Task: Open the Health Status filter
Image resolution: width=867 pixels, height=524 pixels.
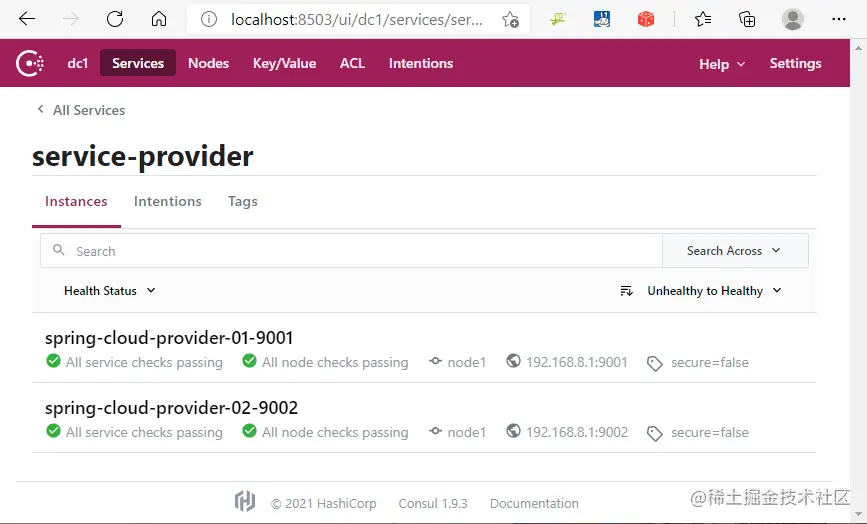Action: [x=109, y=291]
